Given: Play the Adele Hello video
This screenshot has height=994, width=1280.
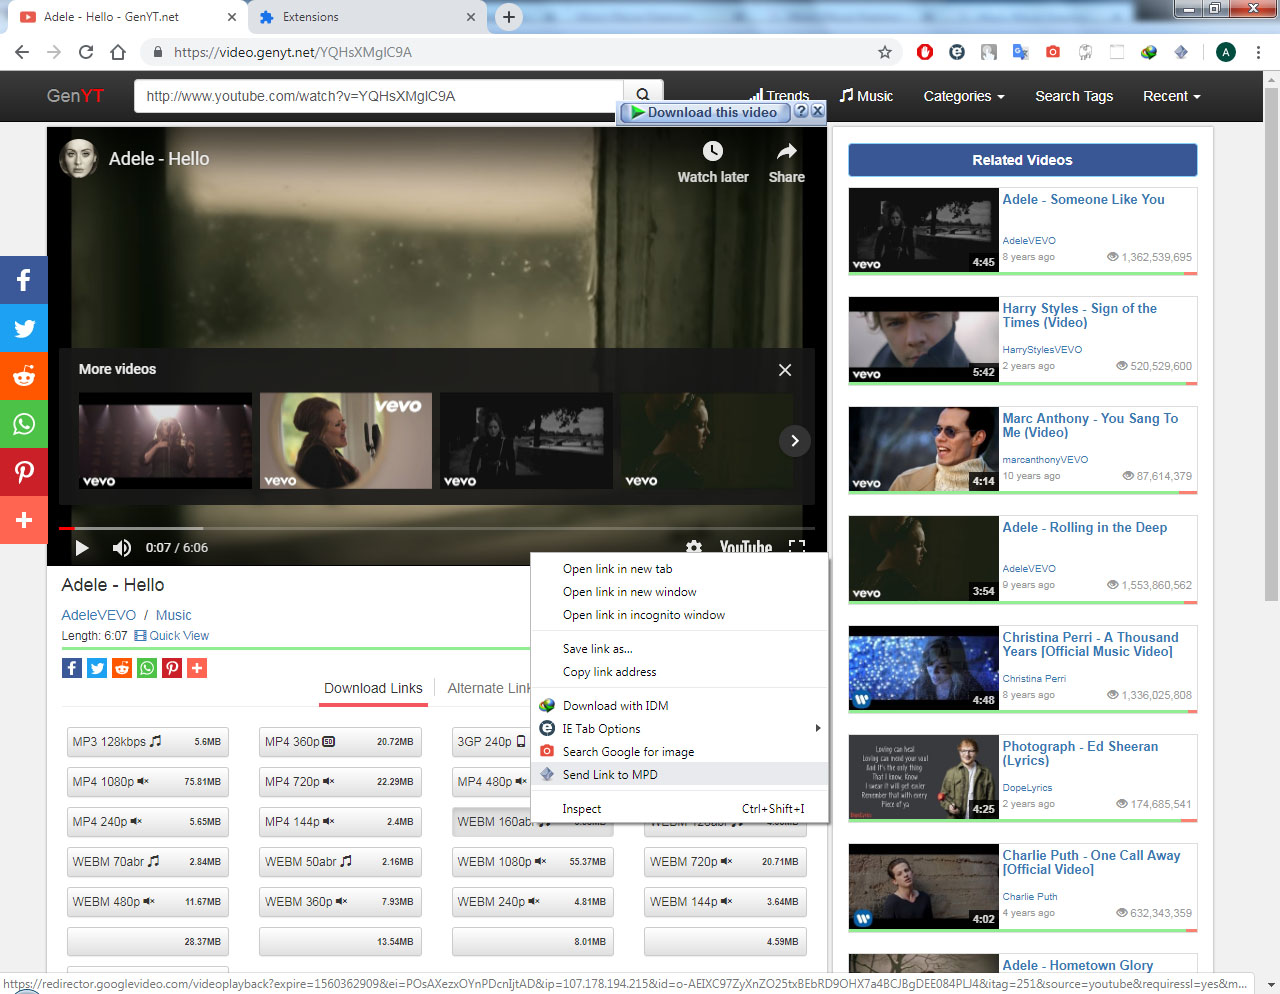Looking at the screenshot, I should [82, 547].
